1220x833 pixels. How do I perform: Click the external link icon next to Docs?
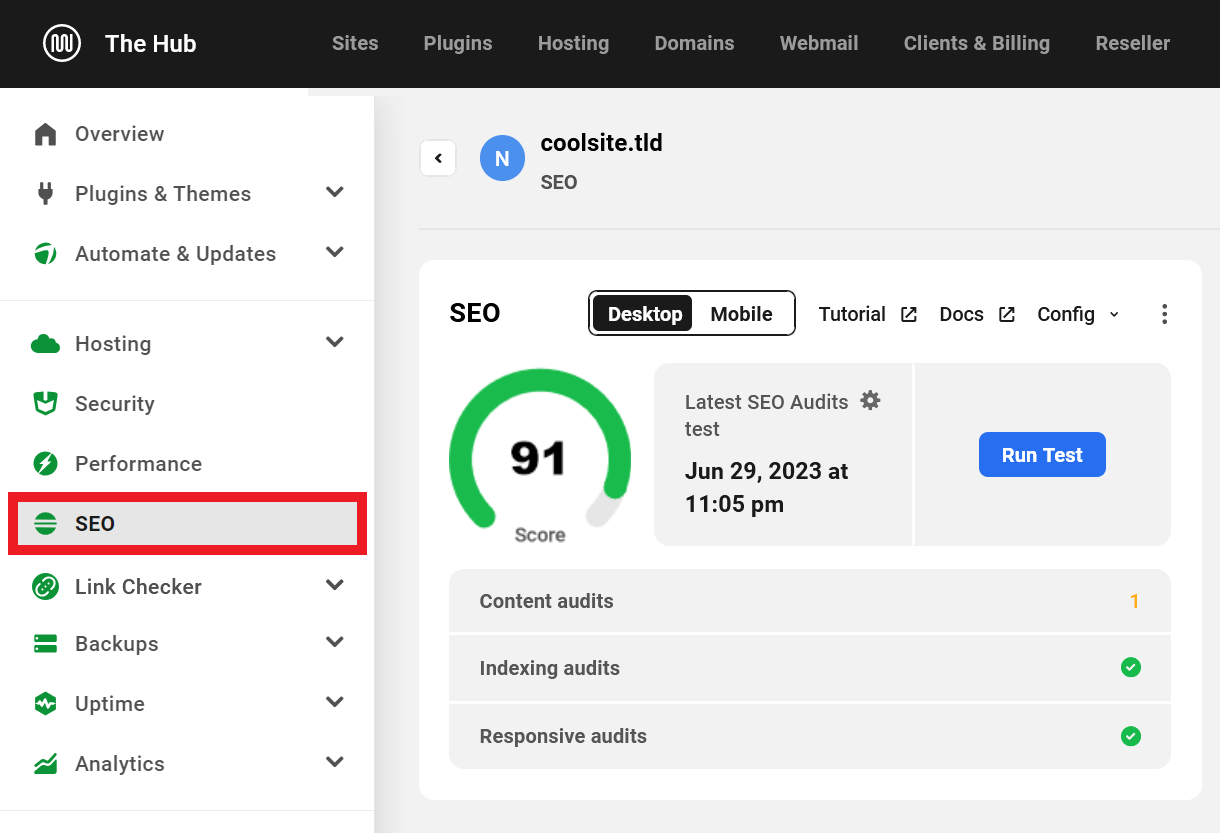pyautogui.click(x=1007, y=314)
